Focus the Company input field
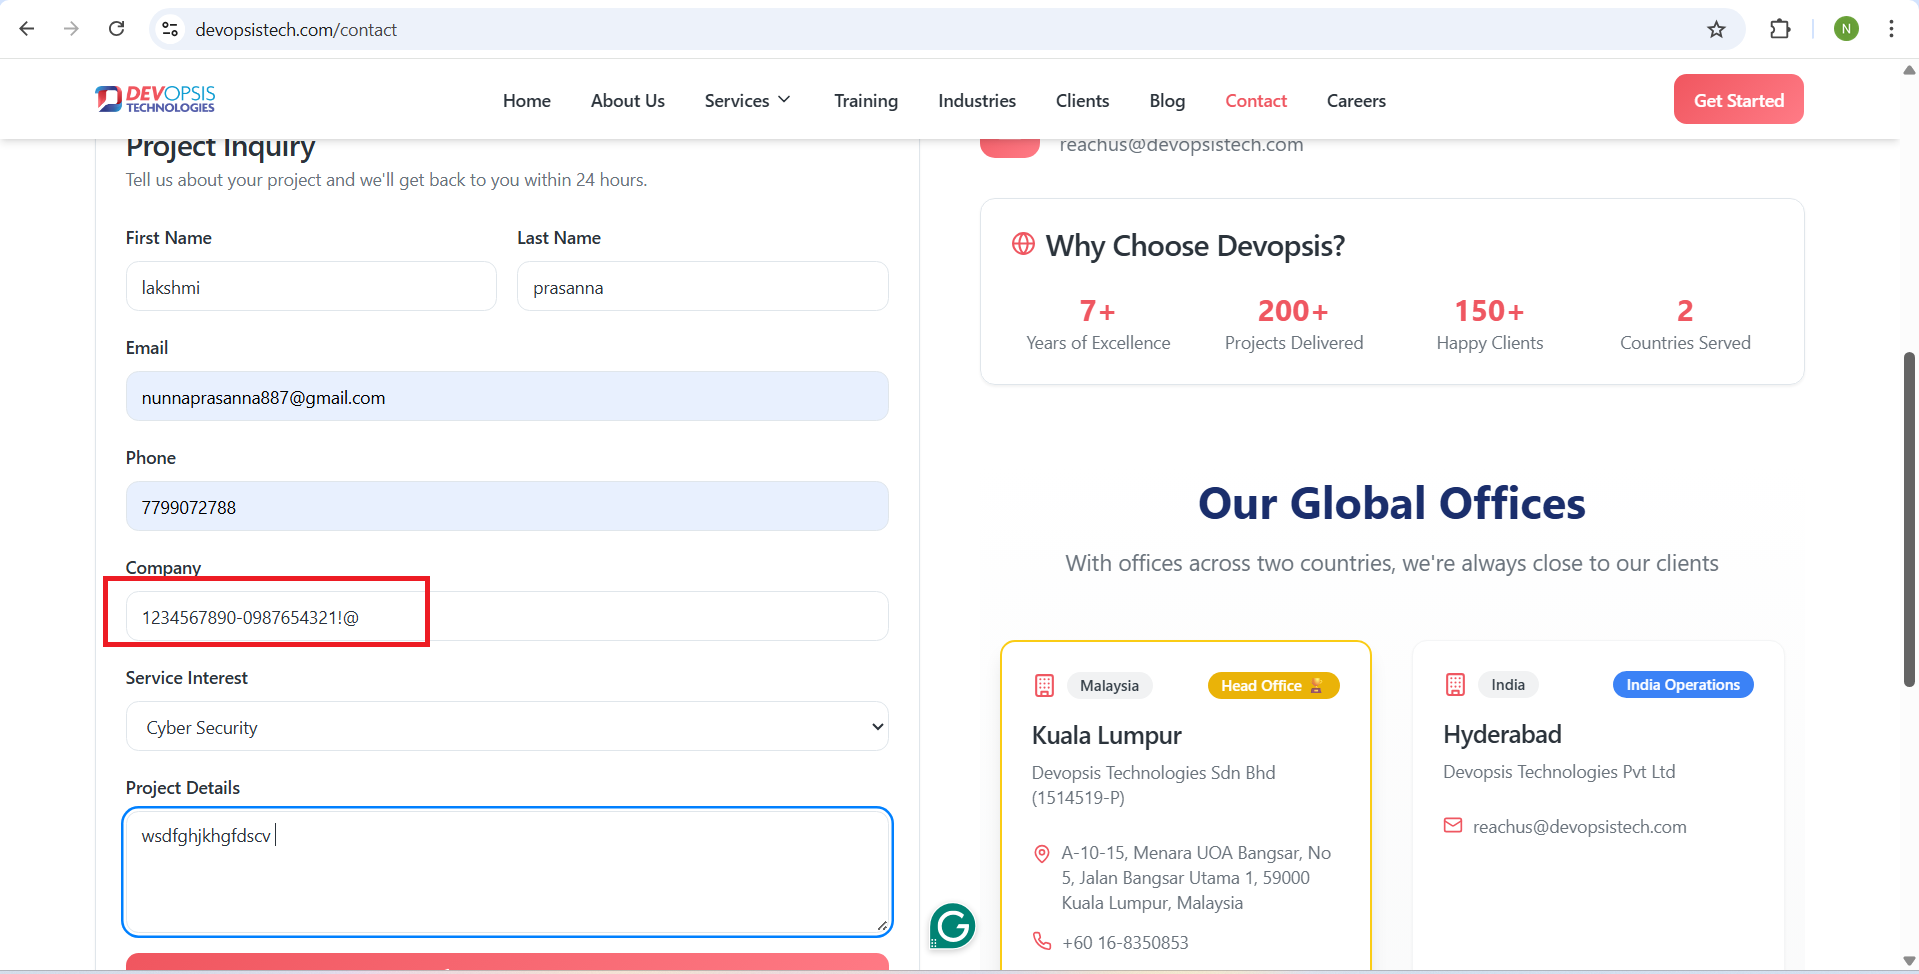The width and height of the screenshot is (1919, 974). click(507, 617)
